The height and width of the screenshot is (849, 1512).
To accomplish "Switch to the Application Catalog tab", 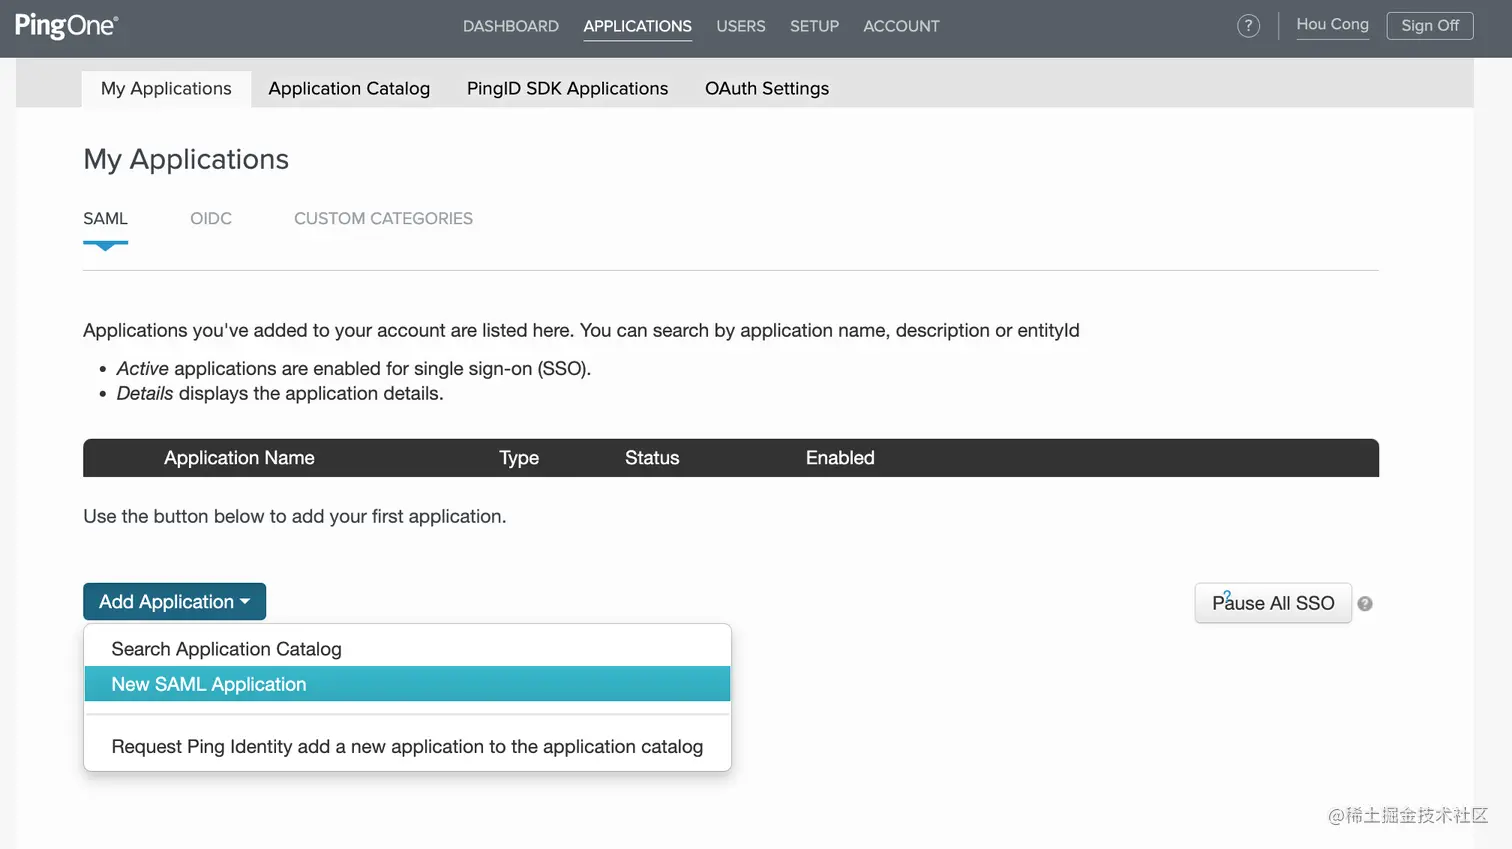I will (349, 88).
